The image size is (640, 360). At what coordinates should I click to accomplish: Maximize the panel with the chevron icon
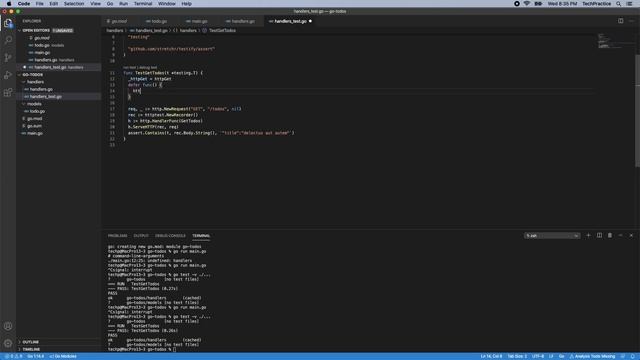pos(620,236)
